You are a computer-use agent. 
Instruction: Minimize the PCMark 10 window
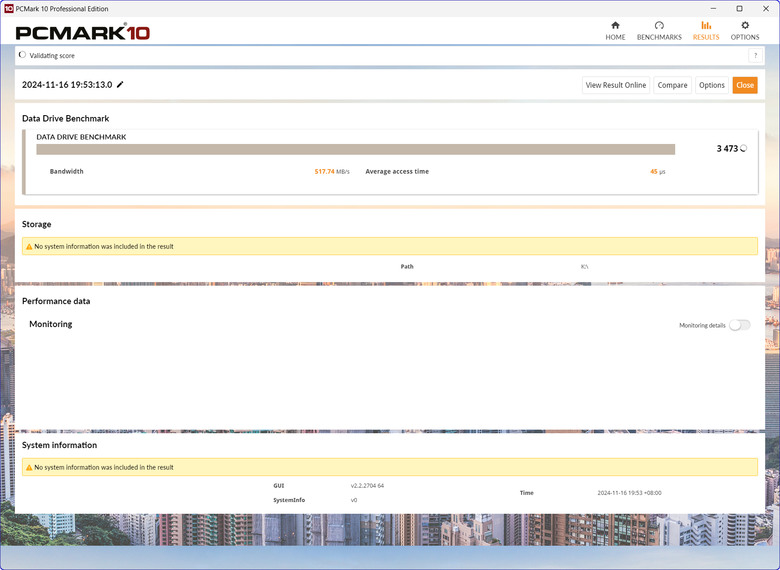(713, 8)
